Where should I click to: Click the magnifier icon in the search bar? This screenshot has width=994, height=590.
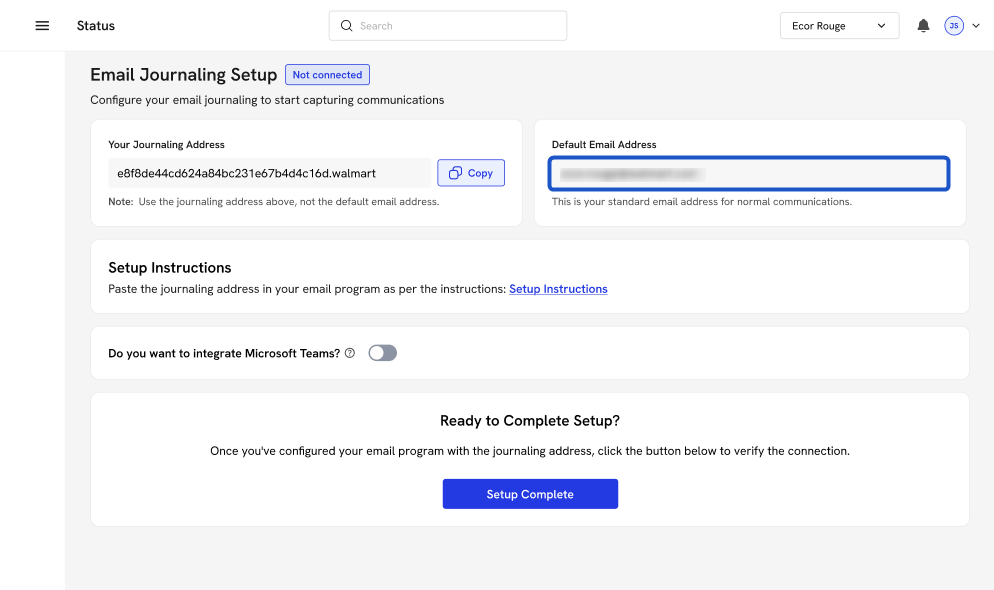(347, 26)
